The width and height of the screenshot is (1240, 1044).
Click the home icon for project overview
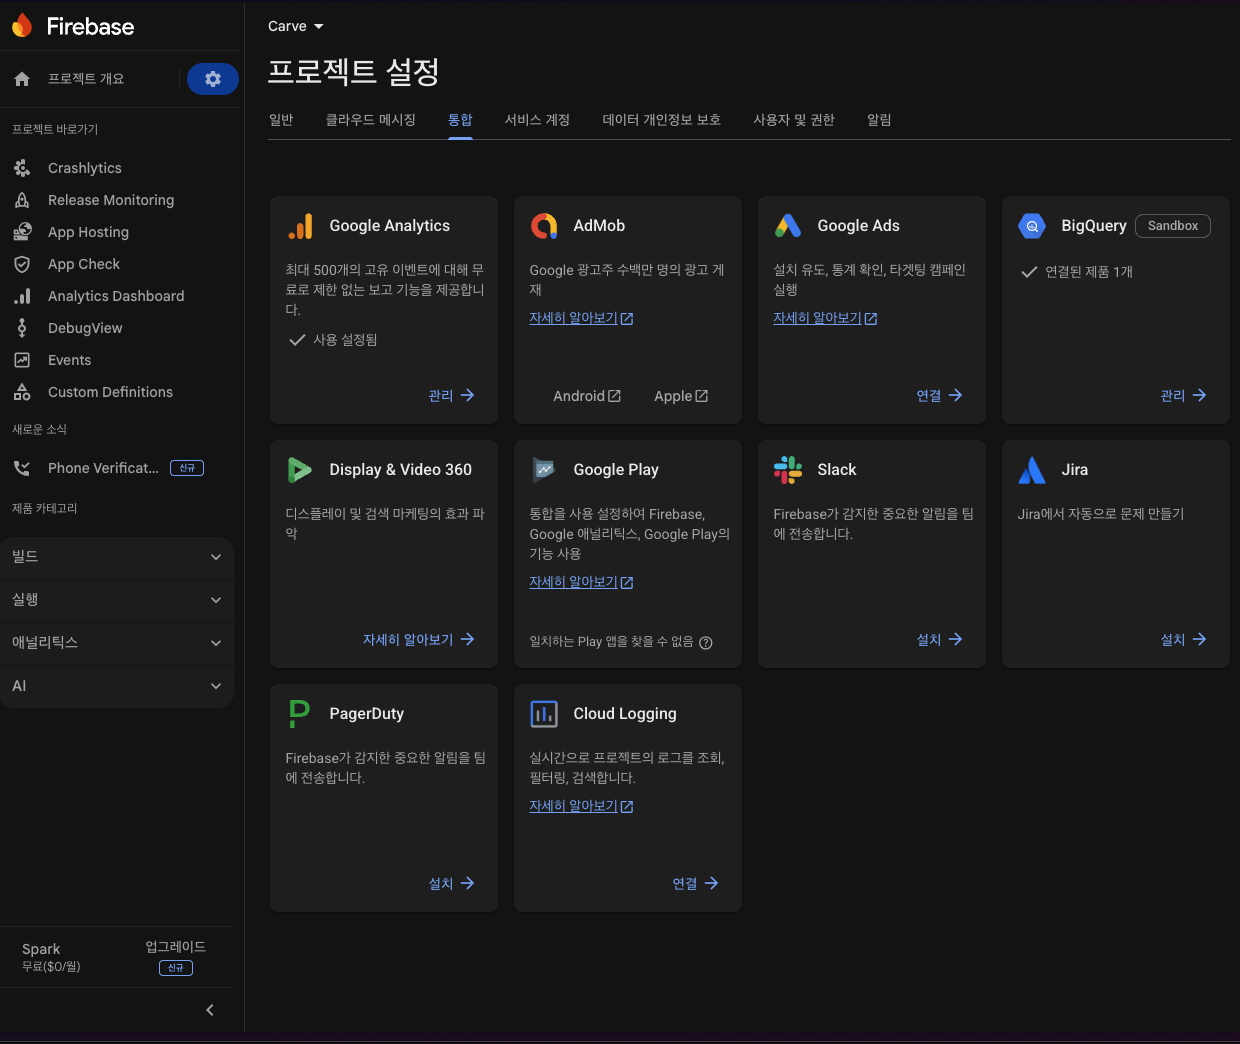pyautogui.click(x=22, y=79)
